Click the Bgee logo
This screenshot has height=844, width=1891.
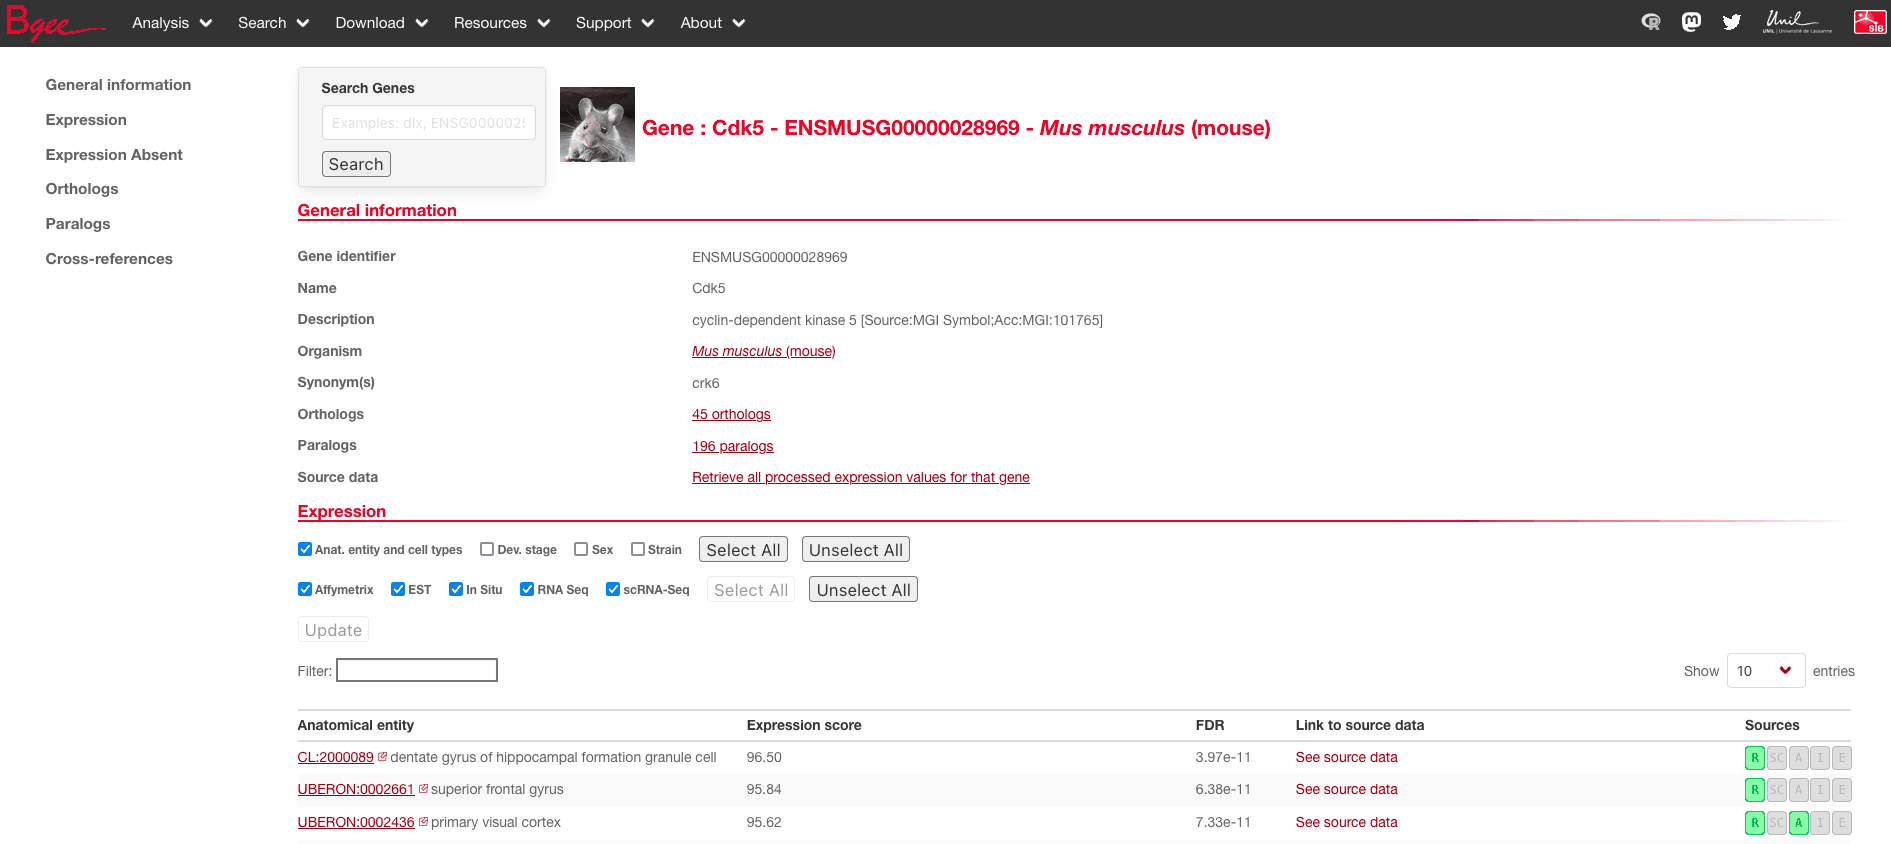click(x=54, y=23)
